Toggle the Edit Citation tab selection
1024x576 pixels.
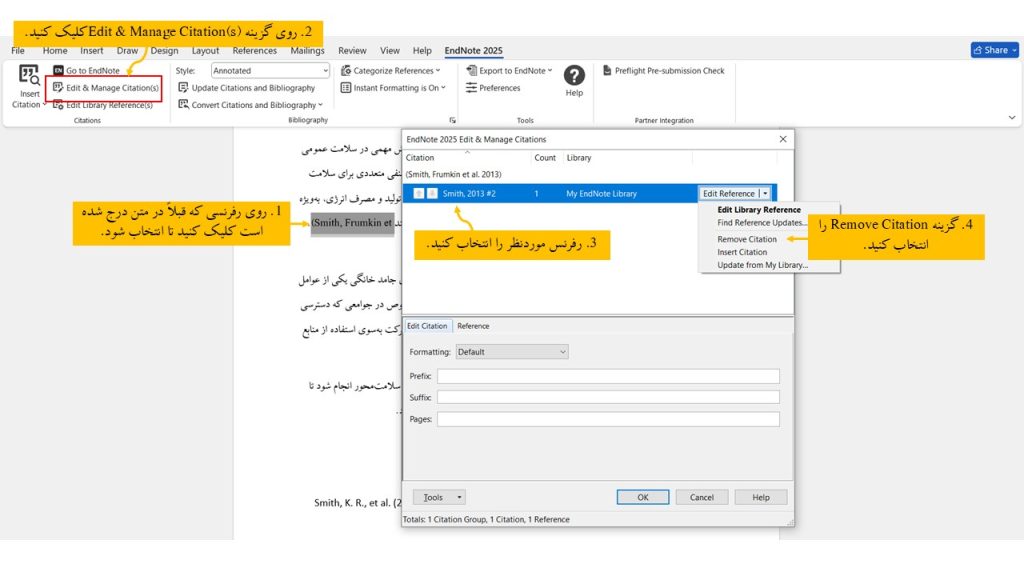coord(428,325)
